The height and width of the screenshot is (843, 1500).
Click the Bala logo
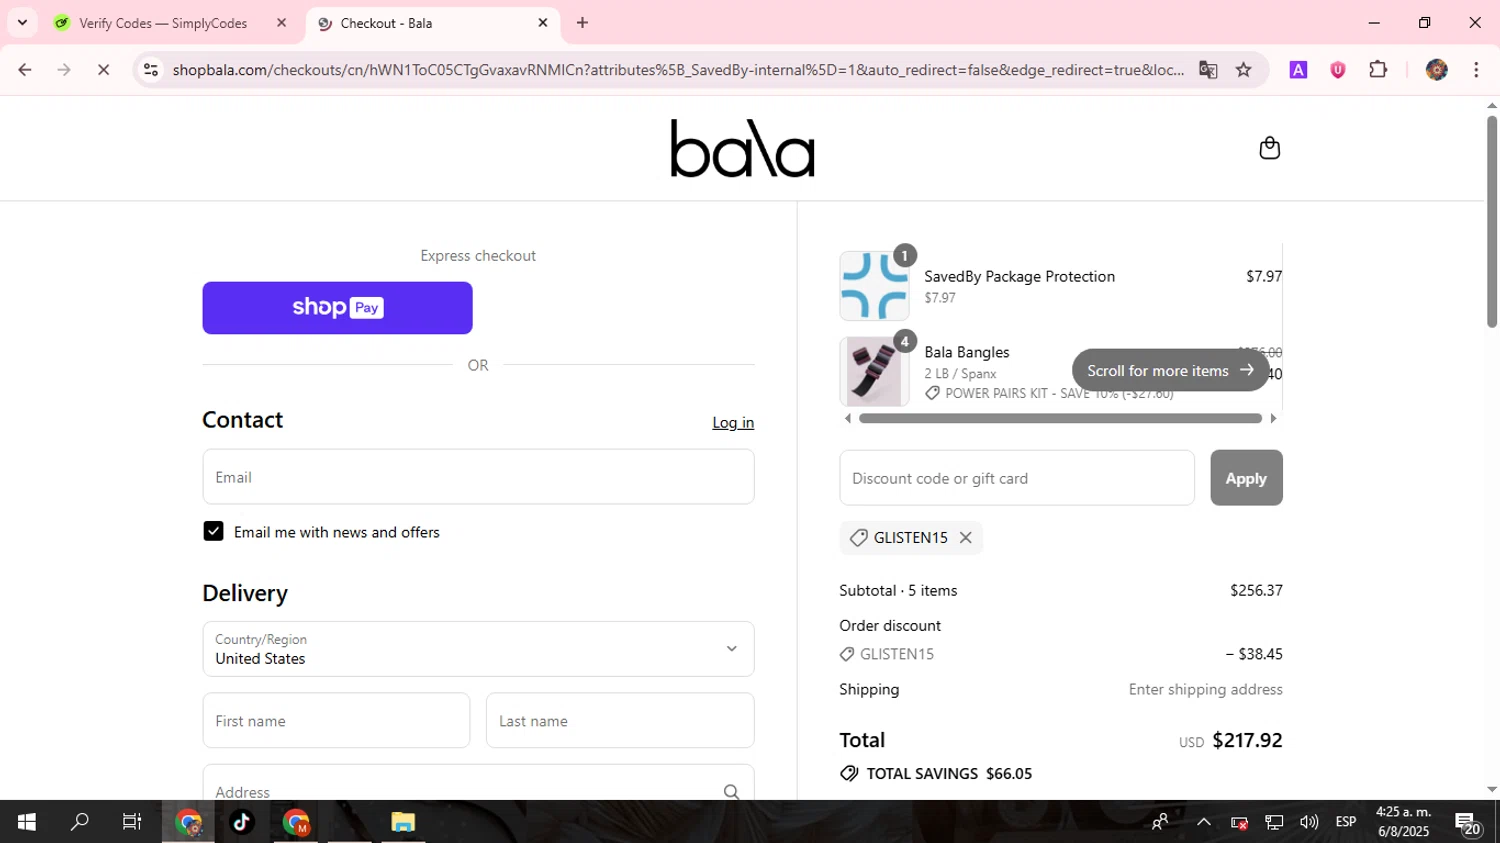coord(742,148)
